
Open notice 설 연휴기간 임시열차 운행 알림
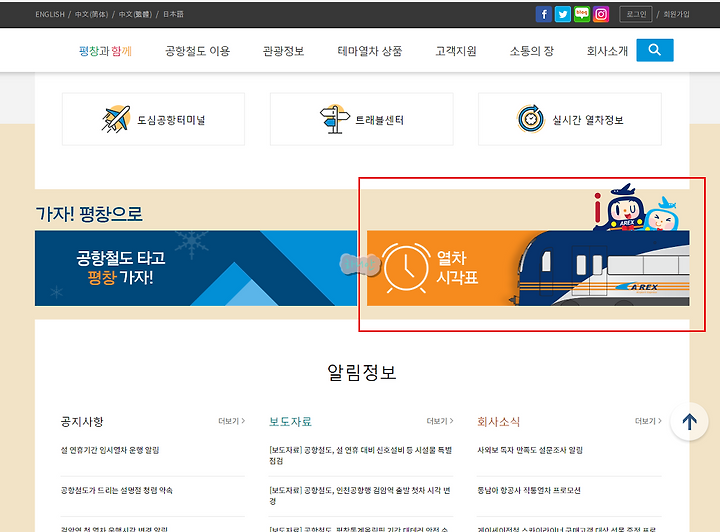click(x=110, y=450)
